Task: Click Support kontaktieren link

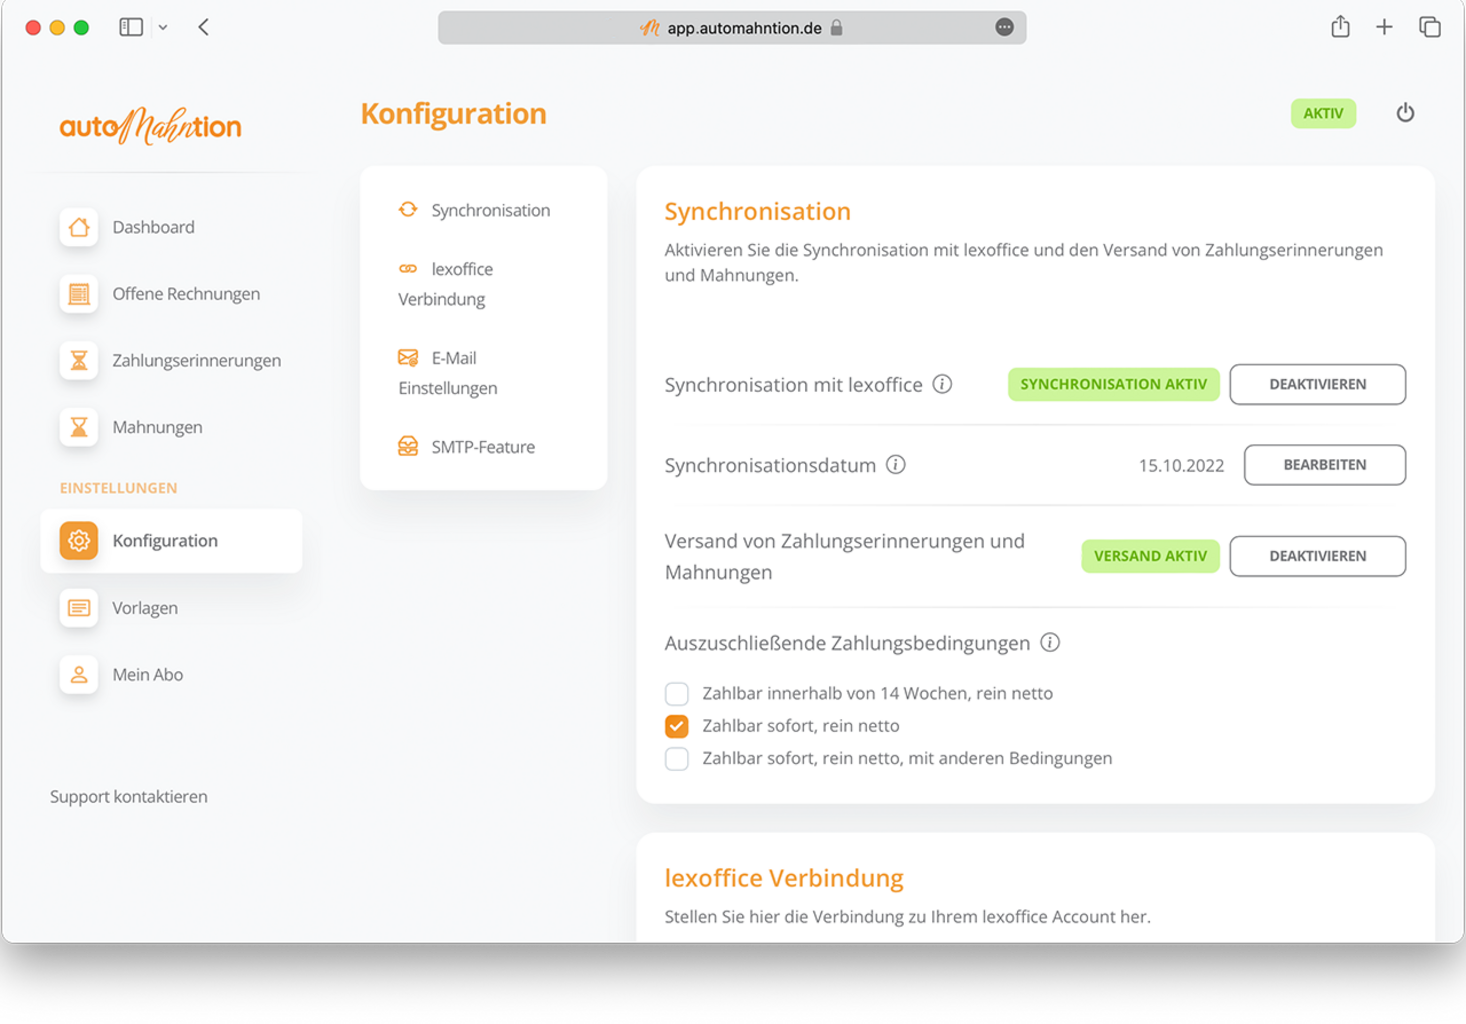Action: [x=129, y=797]
